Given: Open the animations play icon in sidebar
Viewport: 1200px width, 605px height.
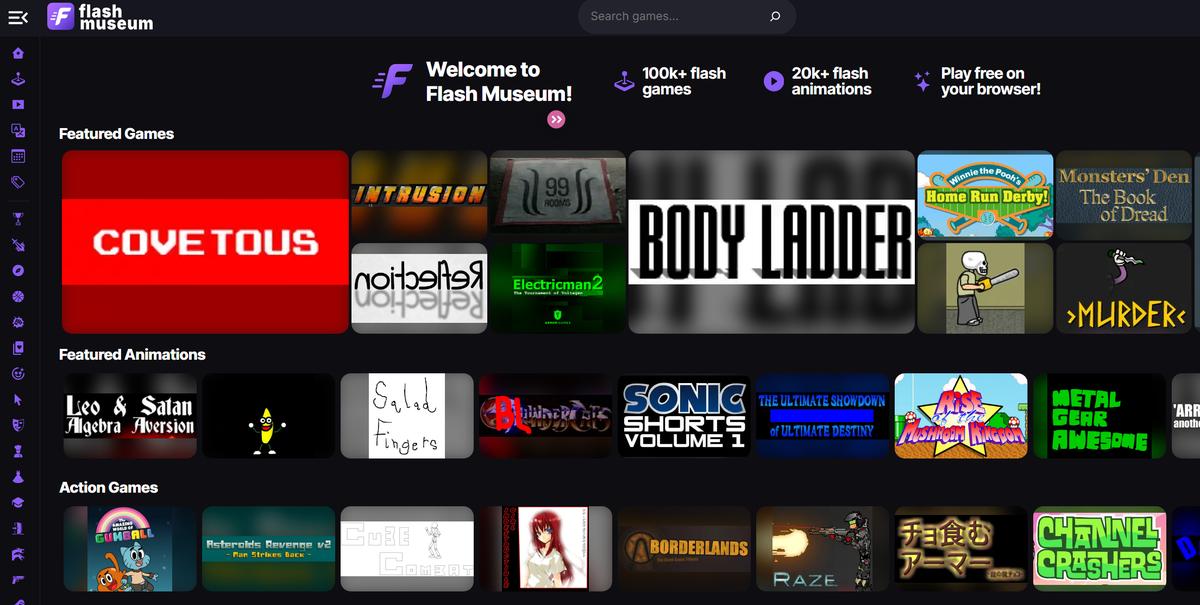Looking at the screenshot, I should coord(18,105).
